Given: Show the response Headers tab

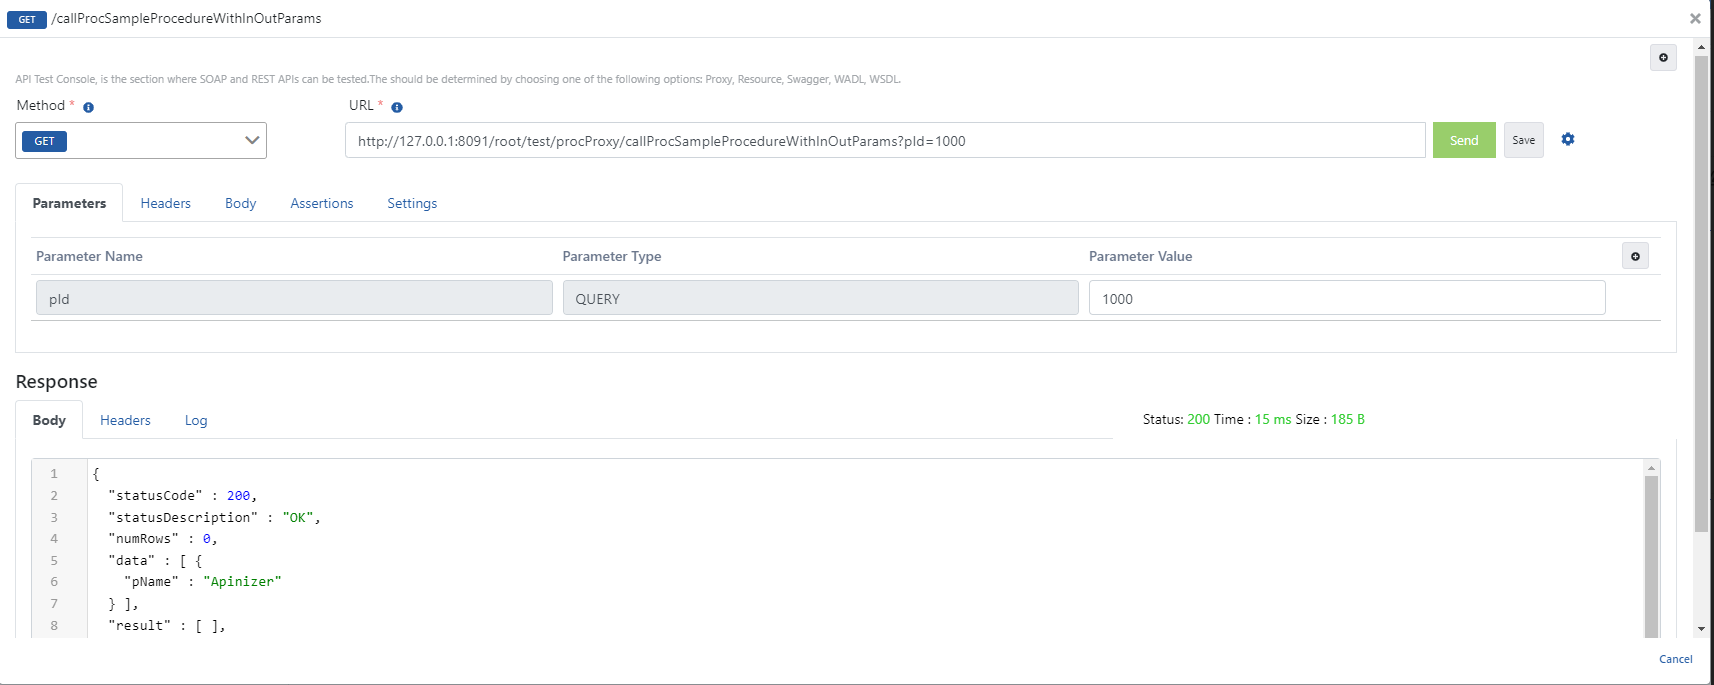Looking at the screenshot, I should click(125, 420).
